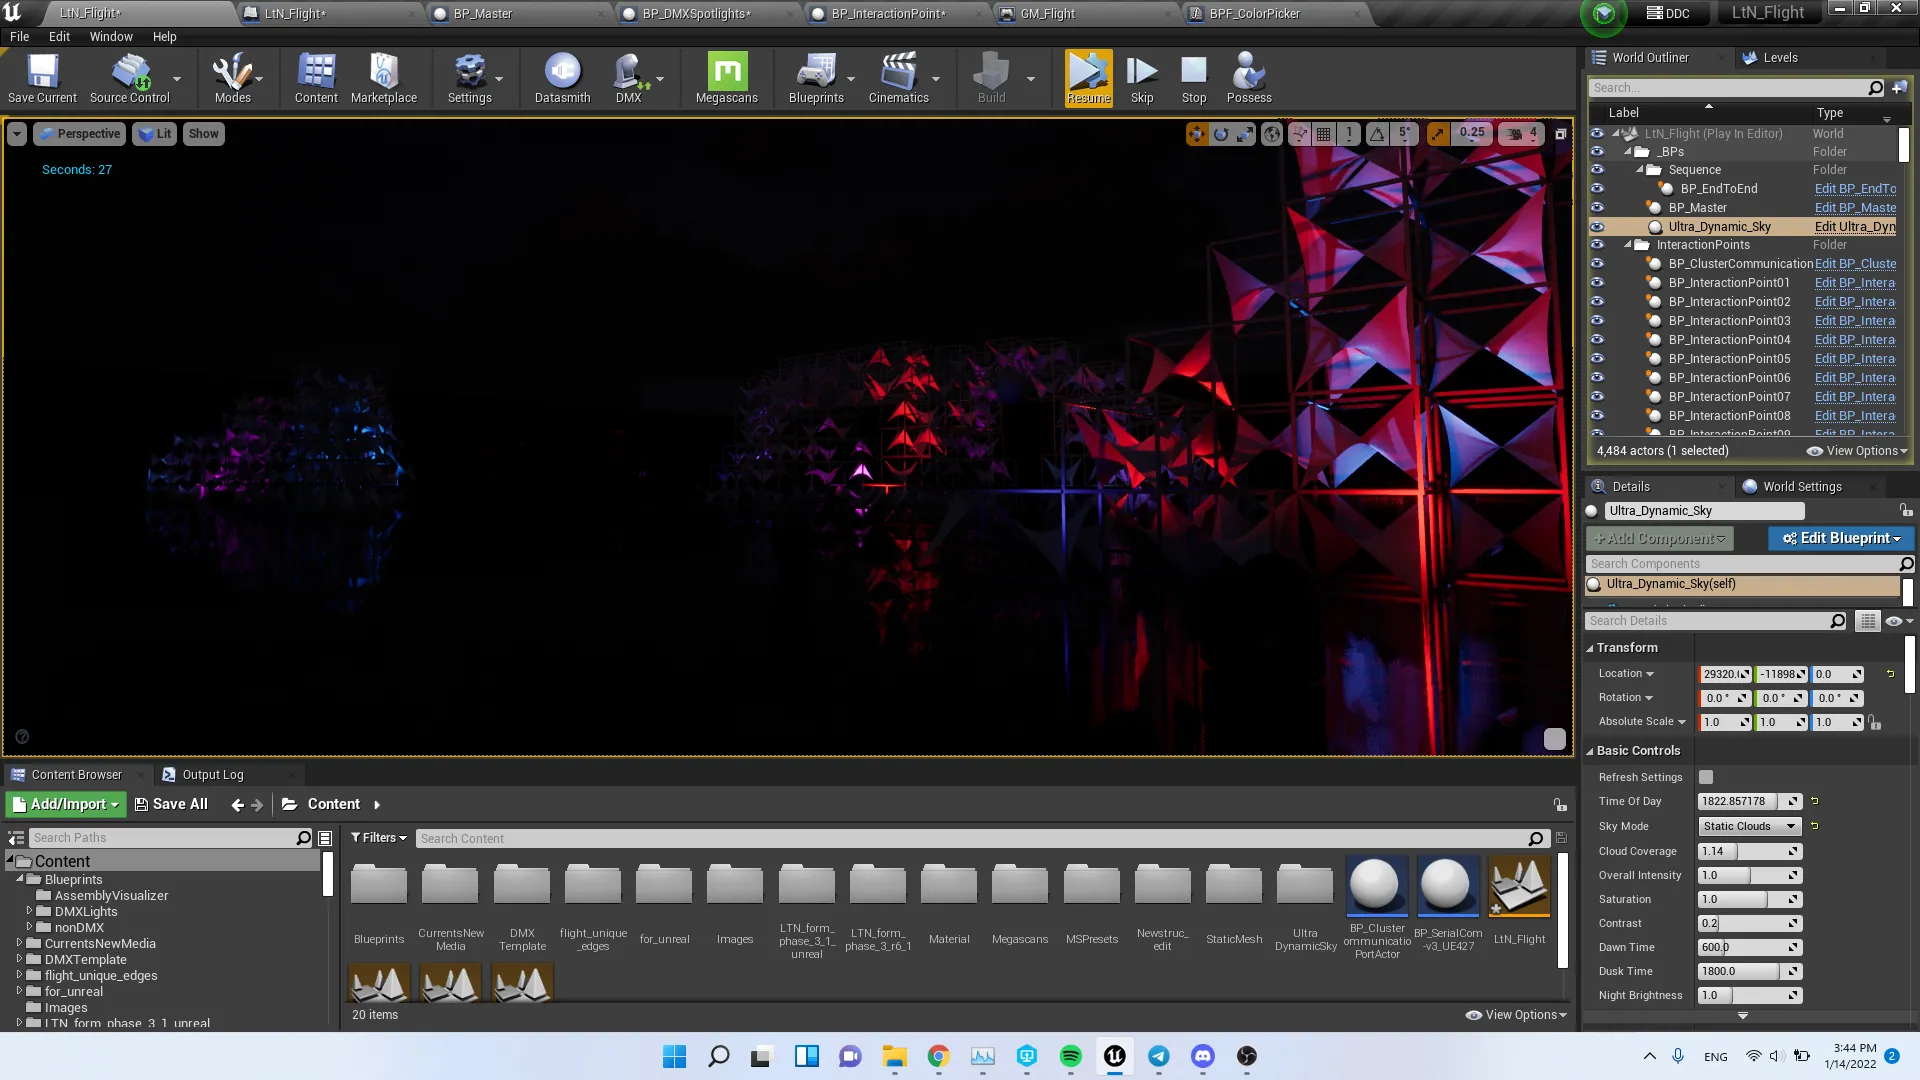1920x1080 pixels.
Task: Click the Add/Import button
Action: tap(66, 804)
